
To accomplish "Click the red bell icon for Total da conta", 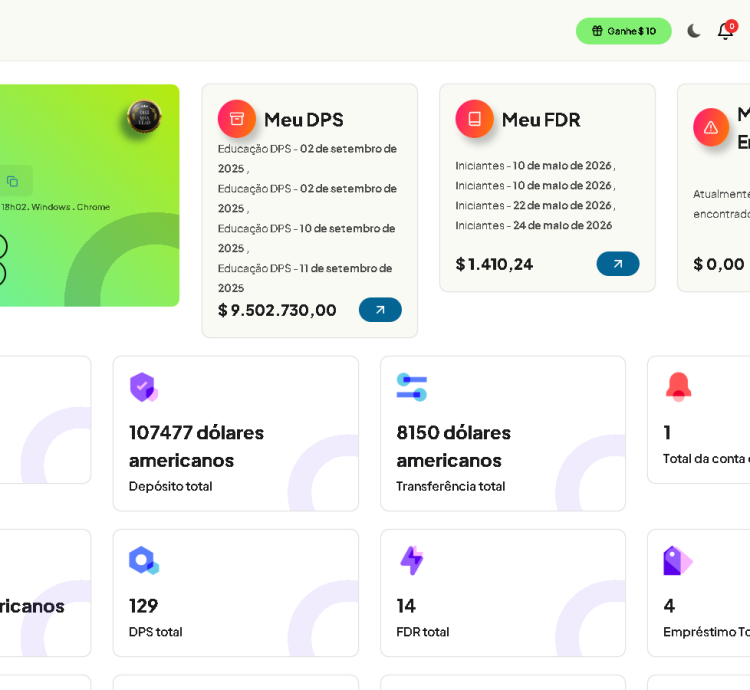I will (678, 387).
